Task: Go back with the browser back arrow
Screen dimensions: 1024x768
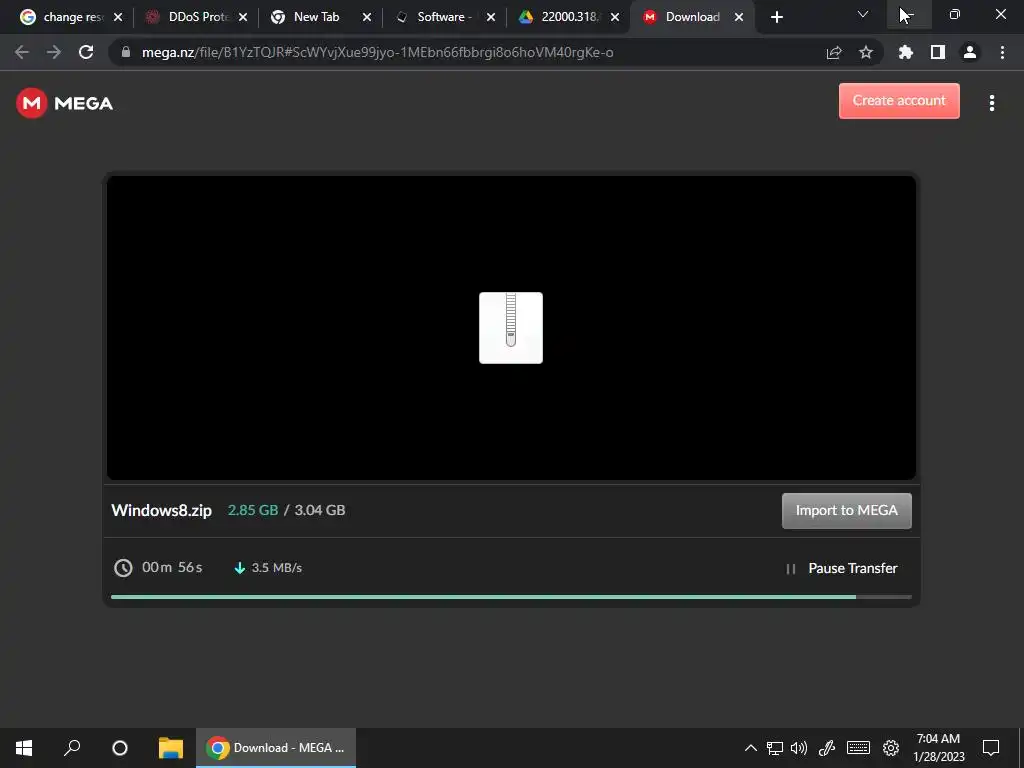Action: (x=22, y=52)
